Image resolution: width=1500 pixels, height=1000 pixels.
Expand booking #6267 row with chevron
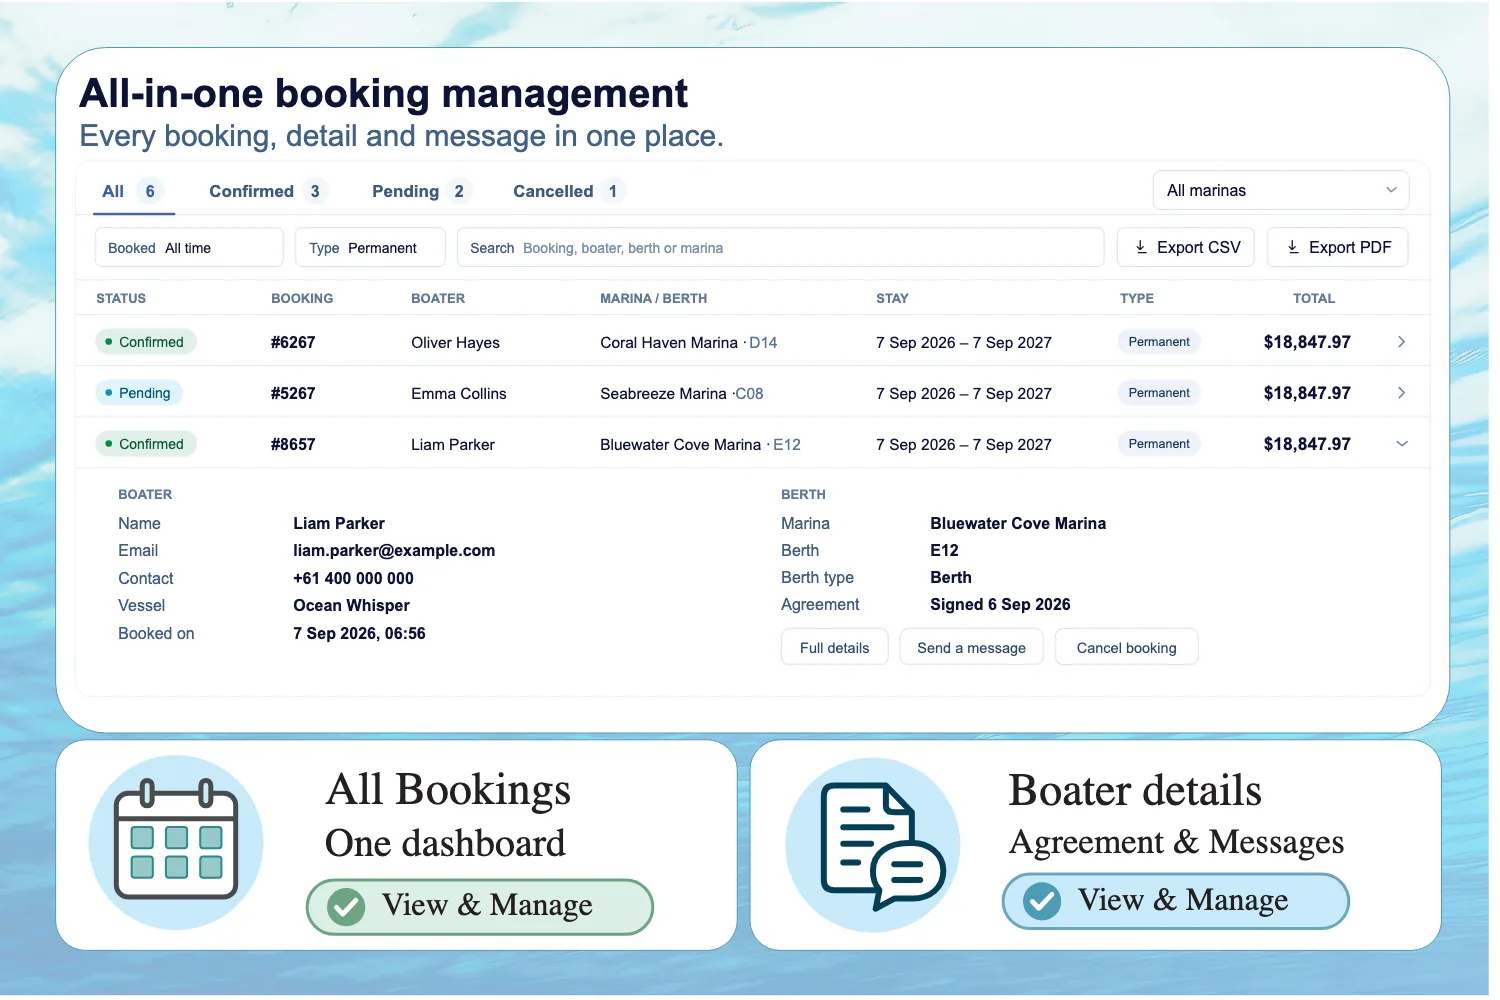pos(1402,342)
